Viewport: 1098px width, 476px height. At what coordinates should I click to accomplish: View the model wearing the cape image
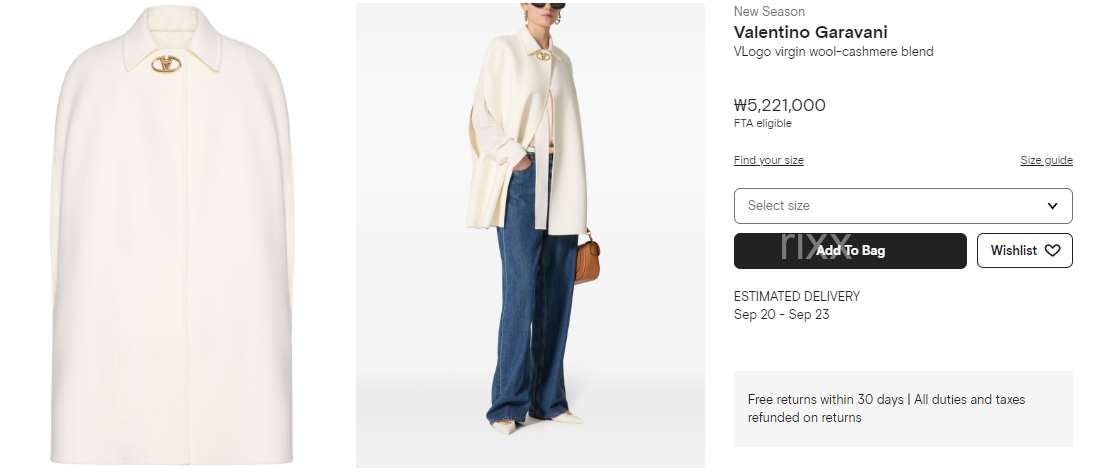click(530, 235)
